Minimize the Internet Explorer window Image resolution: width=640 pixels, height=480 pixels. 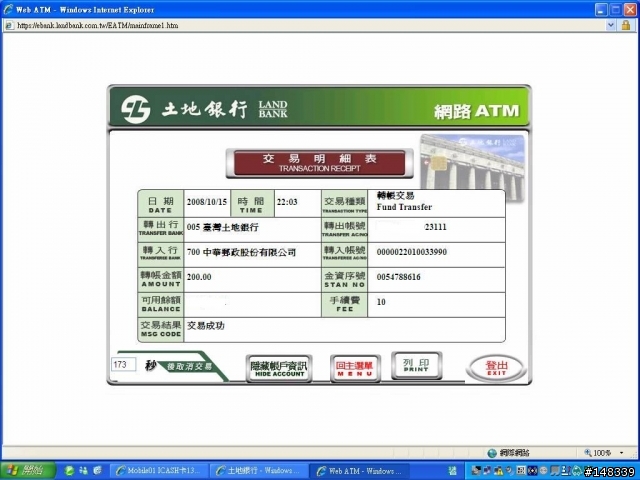click(600, 9)
